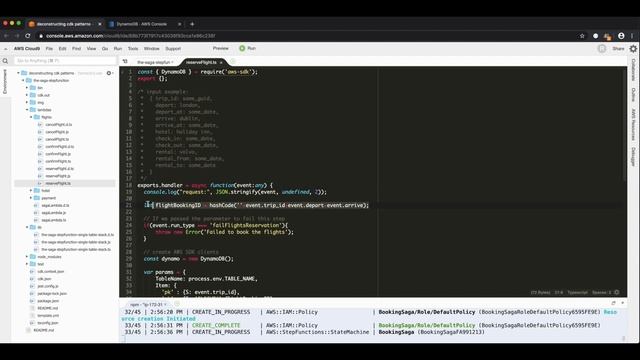
Task: Collapse the lambdas folder
Action: coord(27,110)
